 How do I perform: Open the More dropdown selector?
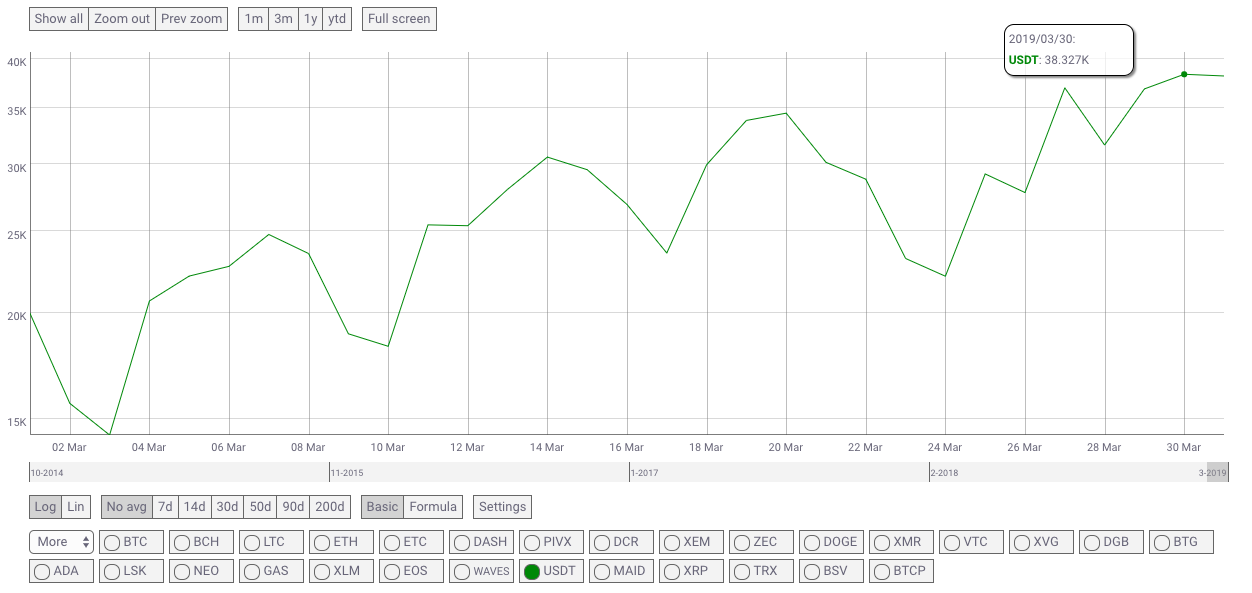tap(62, 542)
